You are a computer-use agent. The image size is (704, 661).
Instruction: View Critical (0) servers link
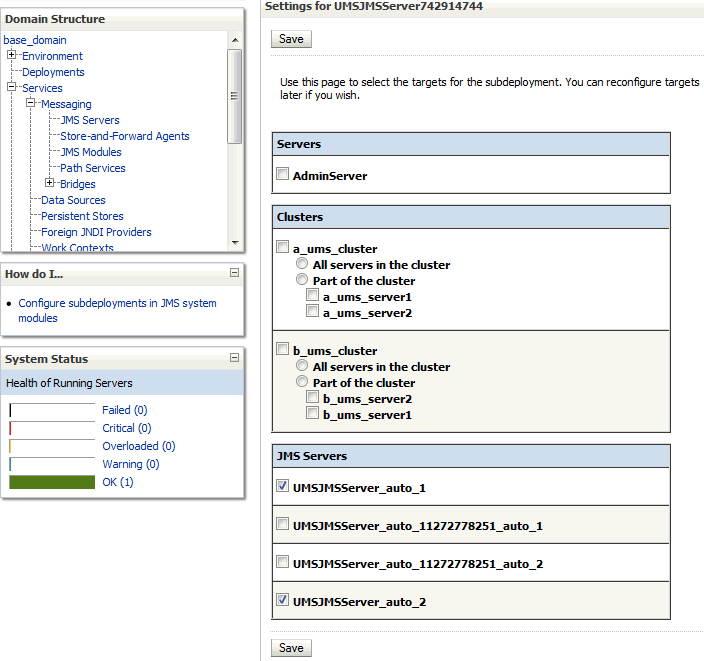[127, 428]
